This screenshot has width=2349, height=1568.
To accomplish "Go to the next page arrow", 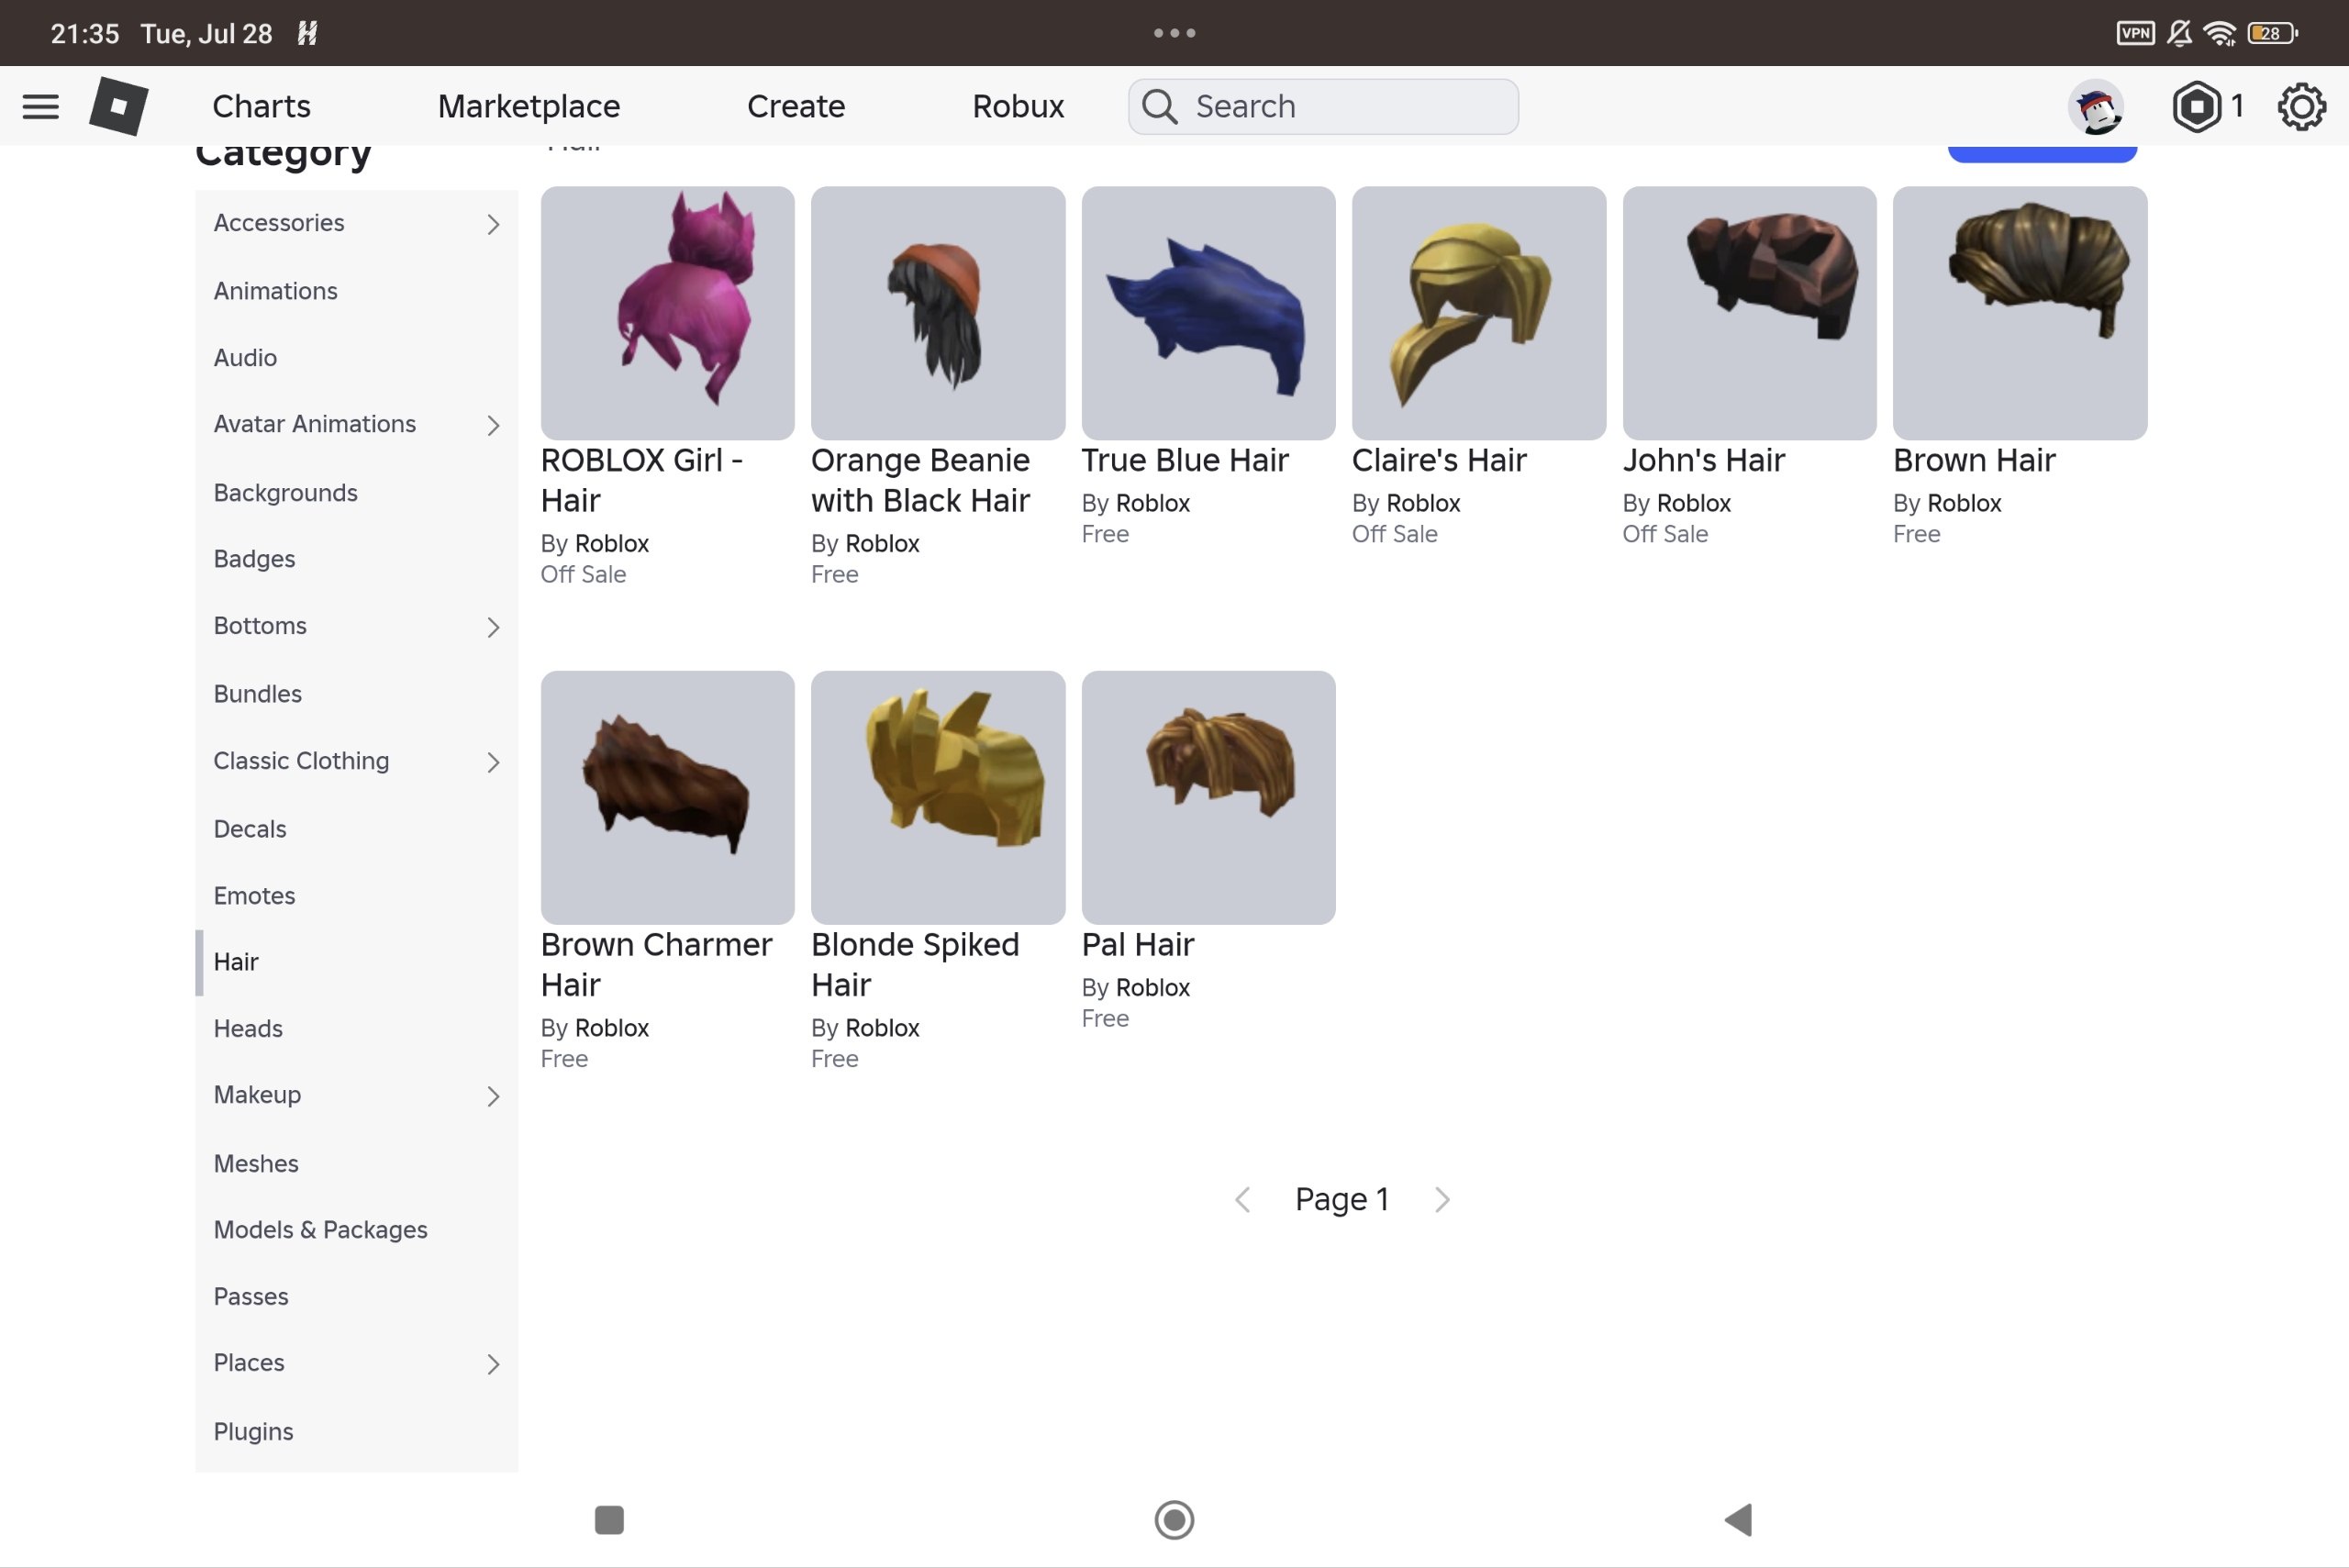I will [1441, 1199].
